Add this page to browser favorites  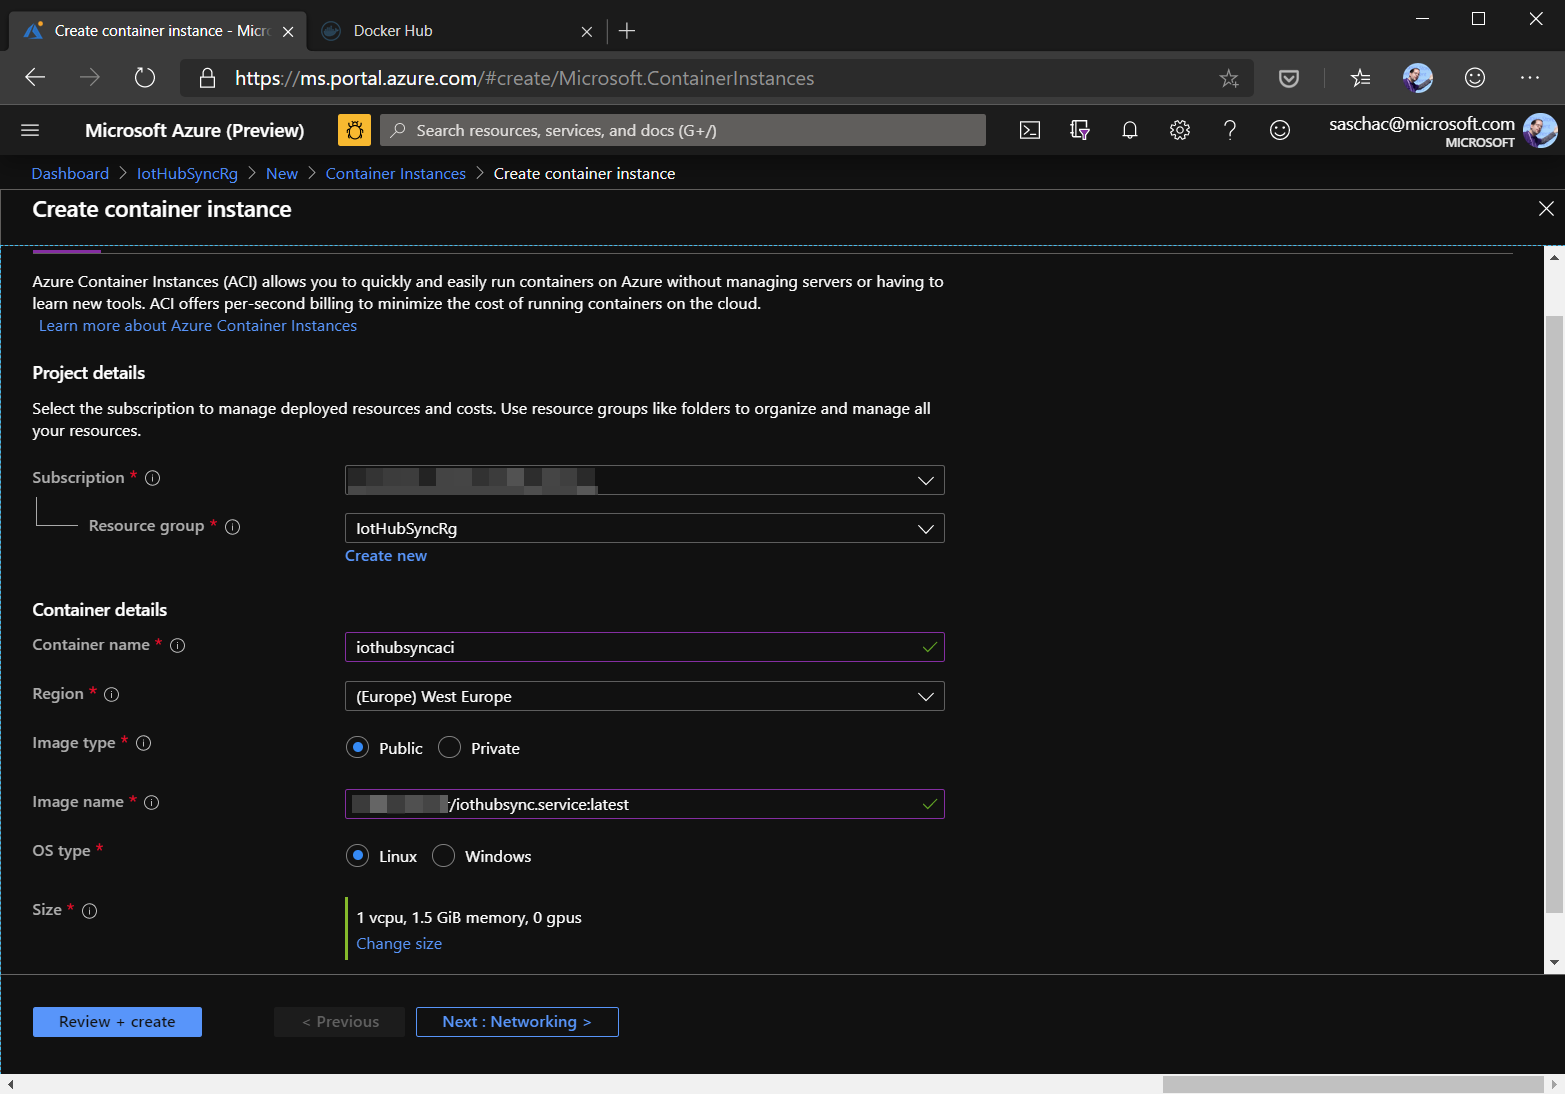1229,78
